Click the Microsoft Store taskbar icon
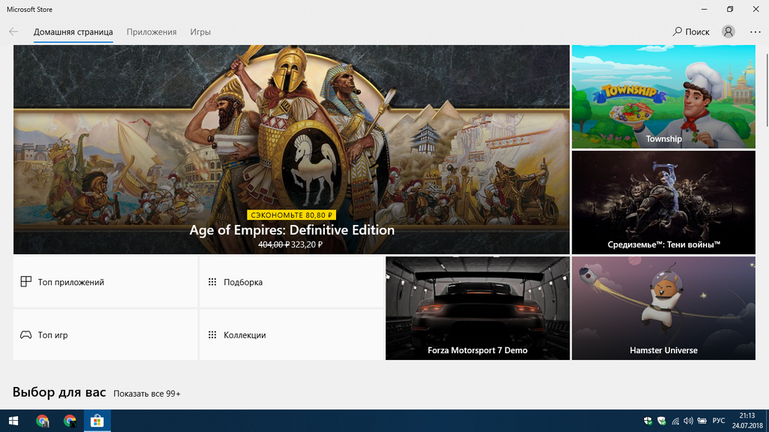The image size is (769, 432). coord(97,421)
